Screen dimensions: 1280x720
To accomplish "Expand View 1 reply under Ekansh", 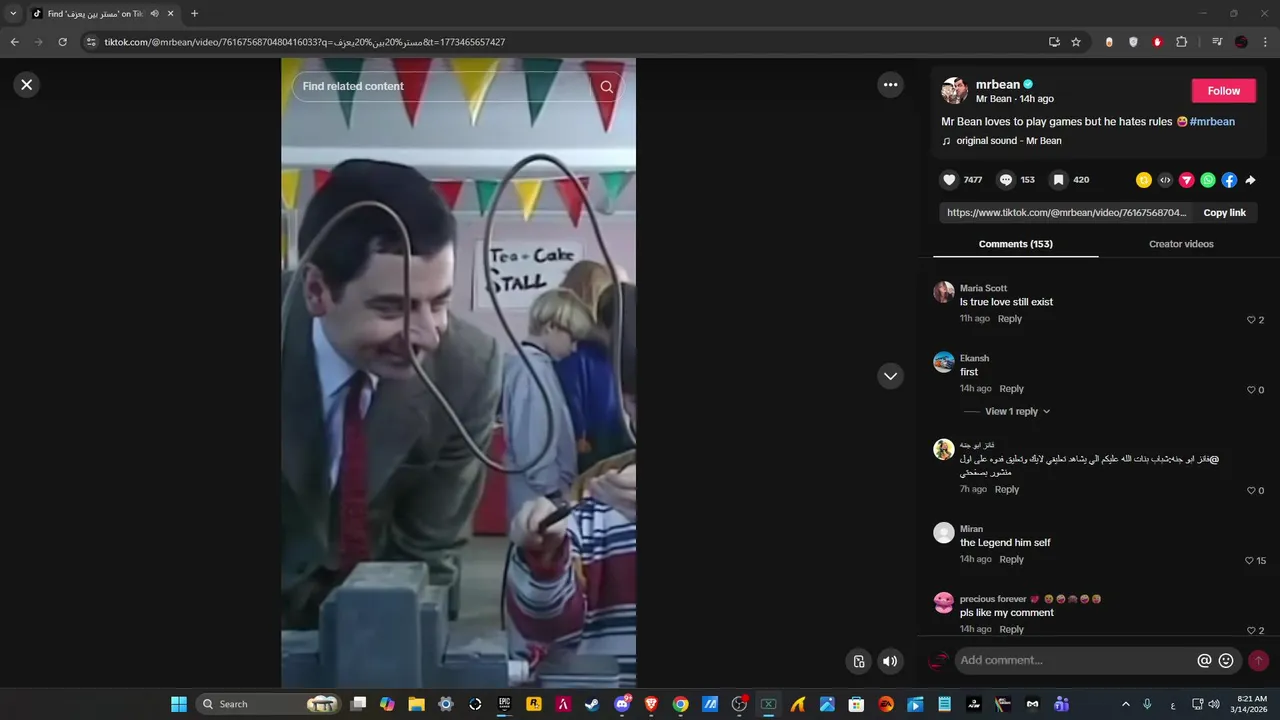I will 1017,411.
